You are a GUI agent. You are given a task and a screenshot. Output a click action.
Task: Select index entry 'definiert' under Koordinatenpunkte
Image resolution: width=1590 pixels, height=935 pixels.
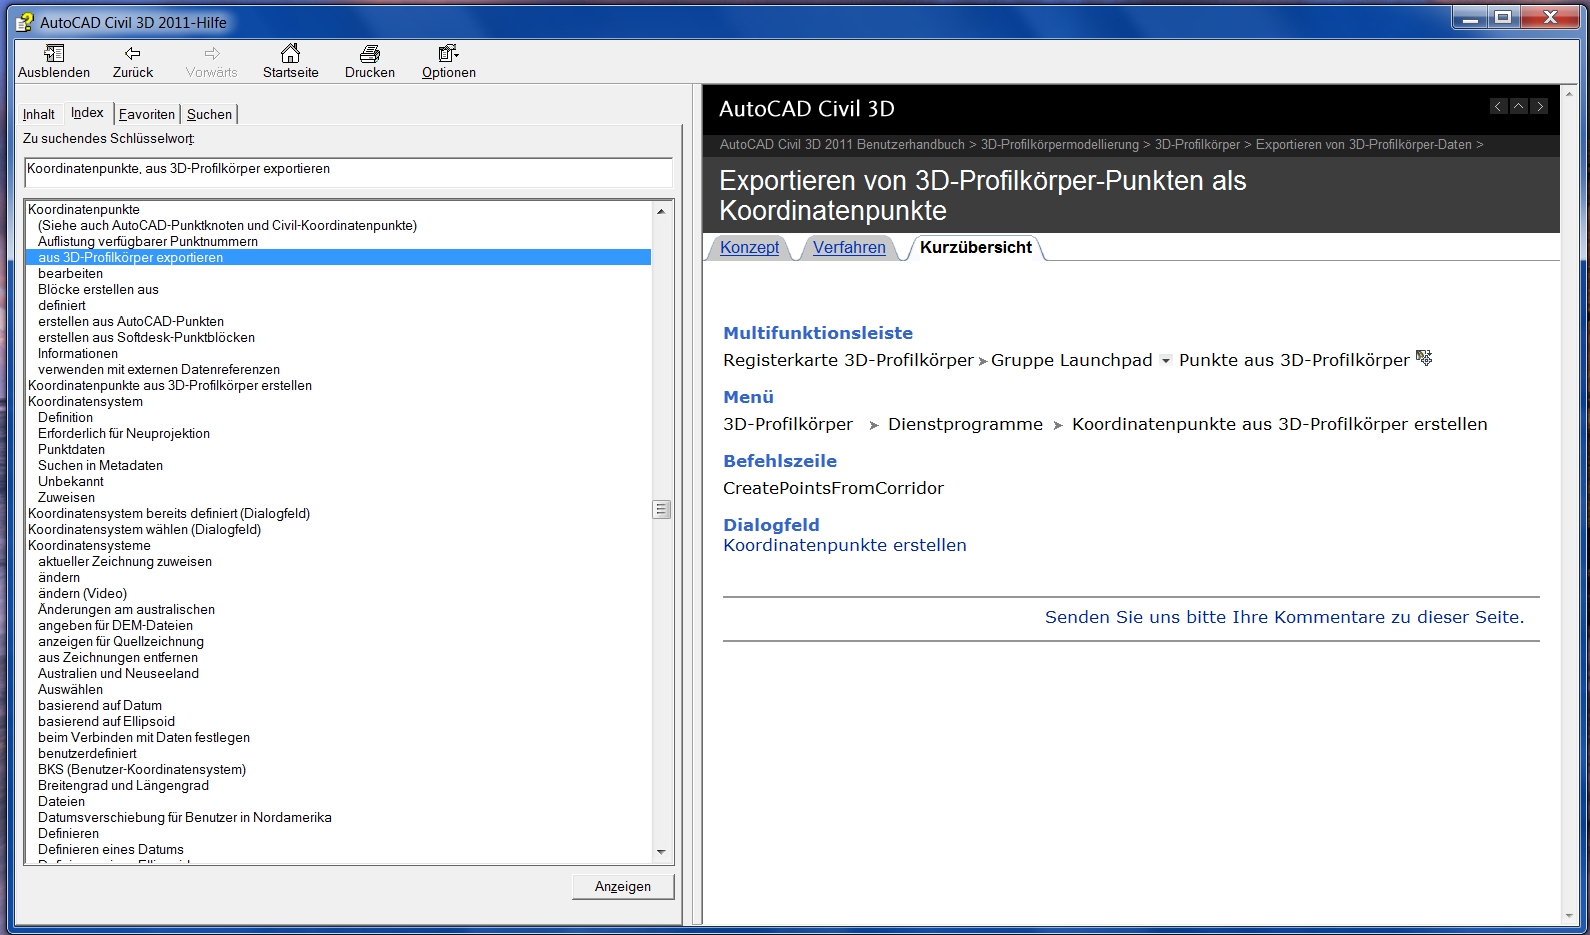point(62,305)
